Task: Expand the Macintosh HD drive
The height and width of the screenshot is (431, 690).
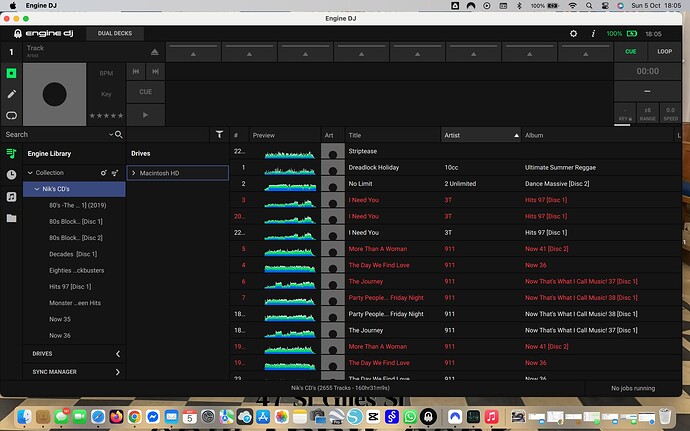Action: [x=134, y=173]
